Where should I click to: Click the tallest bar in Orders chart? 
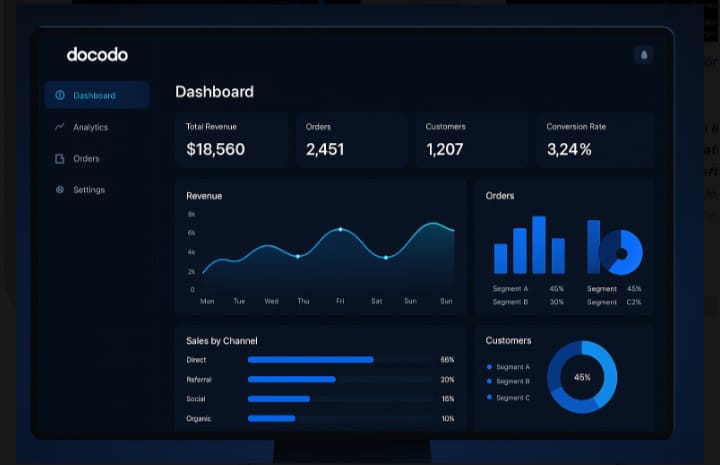point(539,245)
